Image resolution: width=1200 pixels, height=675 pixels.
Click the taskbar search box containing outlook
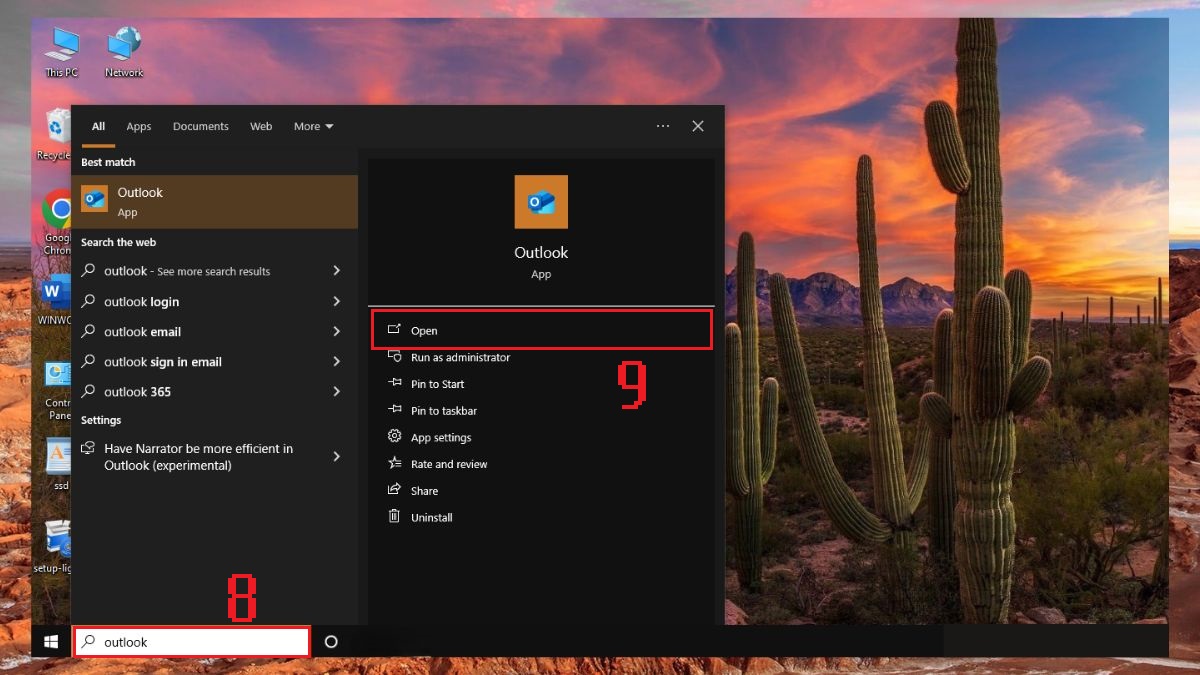192,642
